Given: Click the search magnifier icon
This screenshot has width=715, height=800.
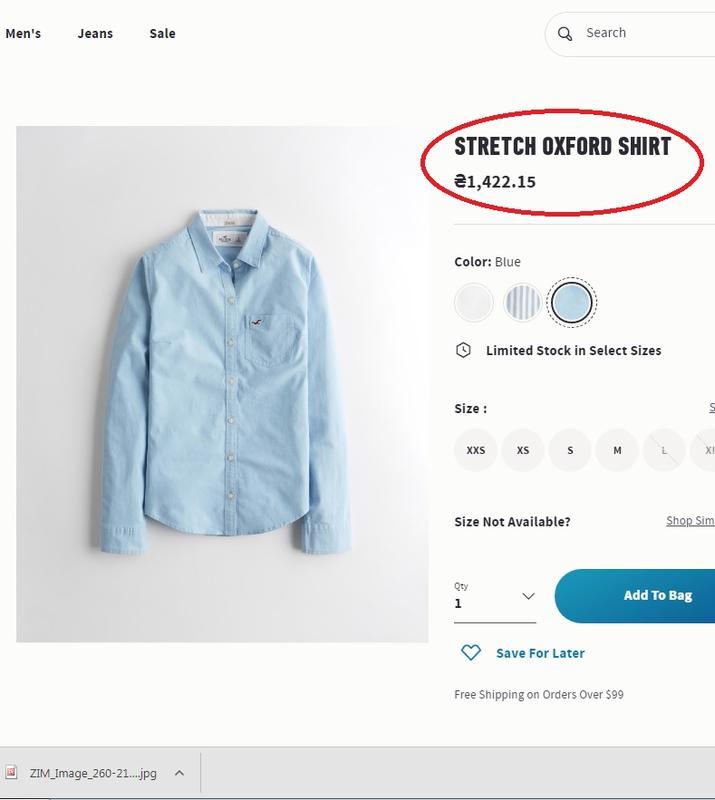Looking at the screenshot, I should point(565,34).
